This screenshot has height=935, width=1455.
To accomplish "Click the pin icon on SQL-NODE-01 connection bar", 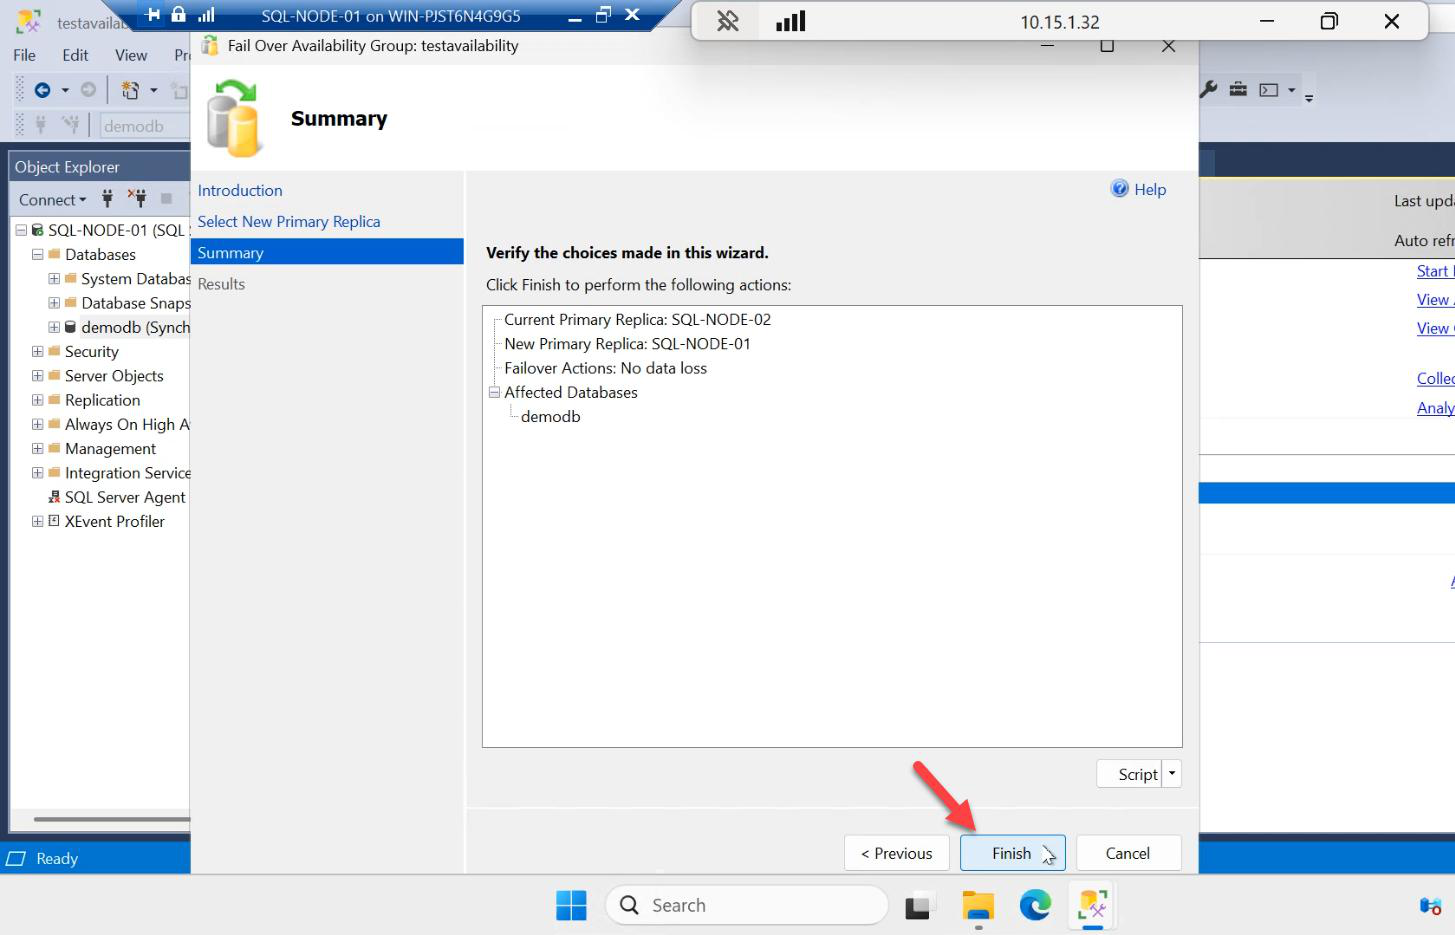I will click(x=153, y=14).
